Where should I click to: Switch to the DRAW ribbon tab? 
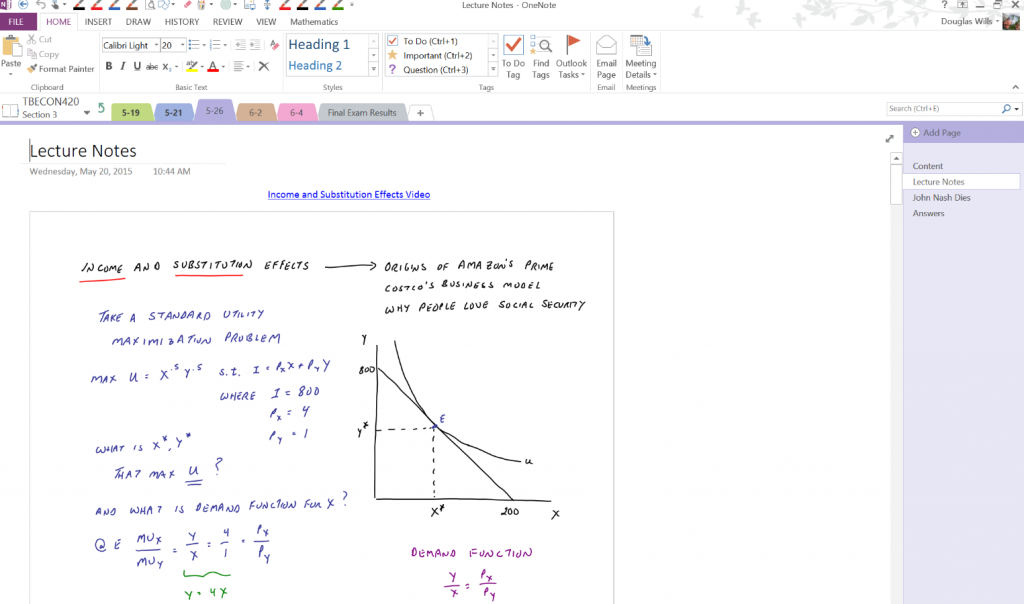click(138, 21)
